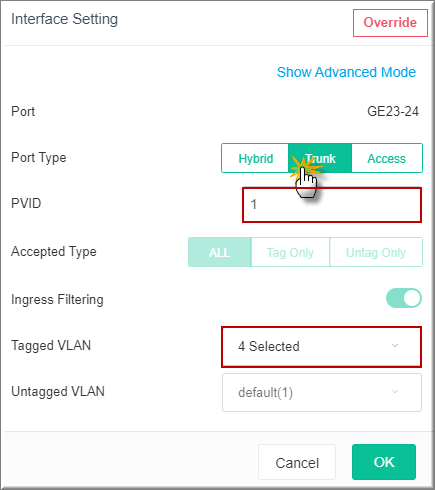
Task: Confirm settings with OK button
Action: 384,462
